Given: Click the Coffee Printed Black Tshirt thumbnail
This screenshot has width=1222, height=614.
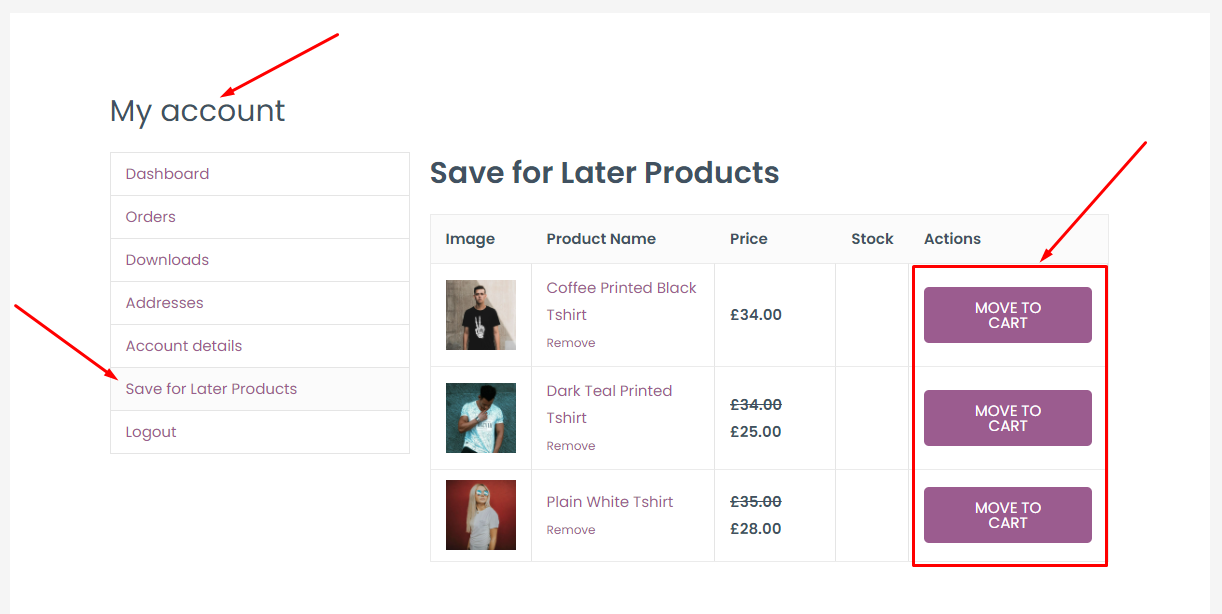Looking at the screenshot, I should (x=480, y=314).
